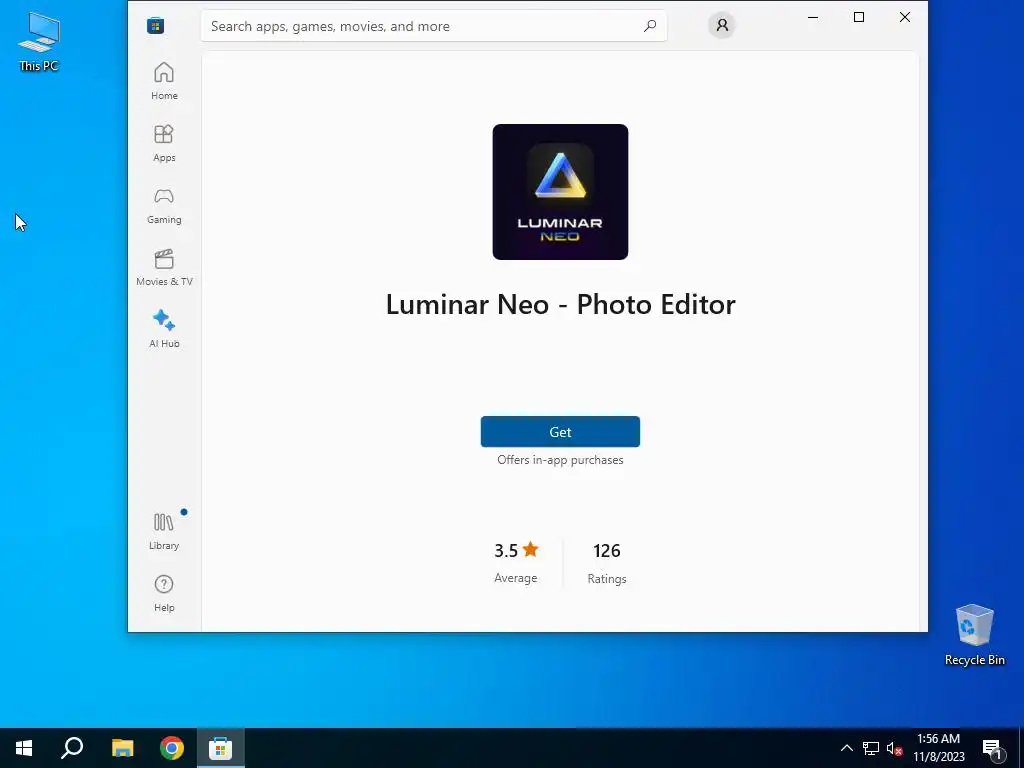Open the Library section
Screen dimensions: 1024x768
pos(164,531)
